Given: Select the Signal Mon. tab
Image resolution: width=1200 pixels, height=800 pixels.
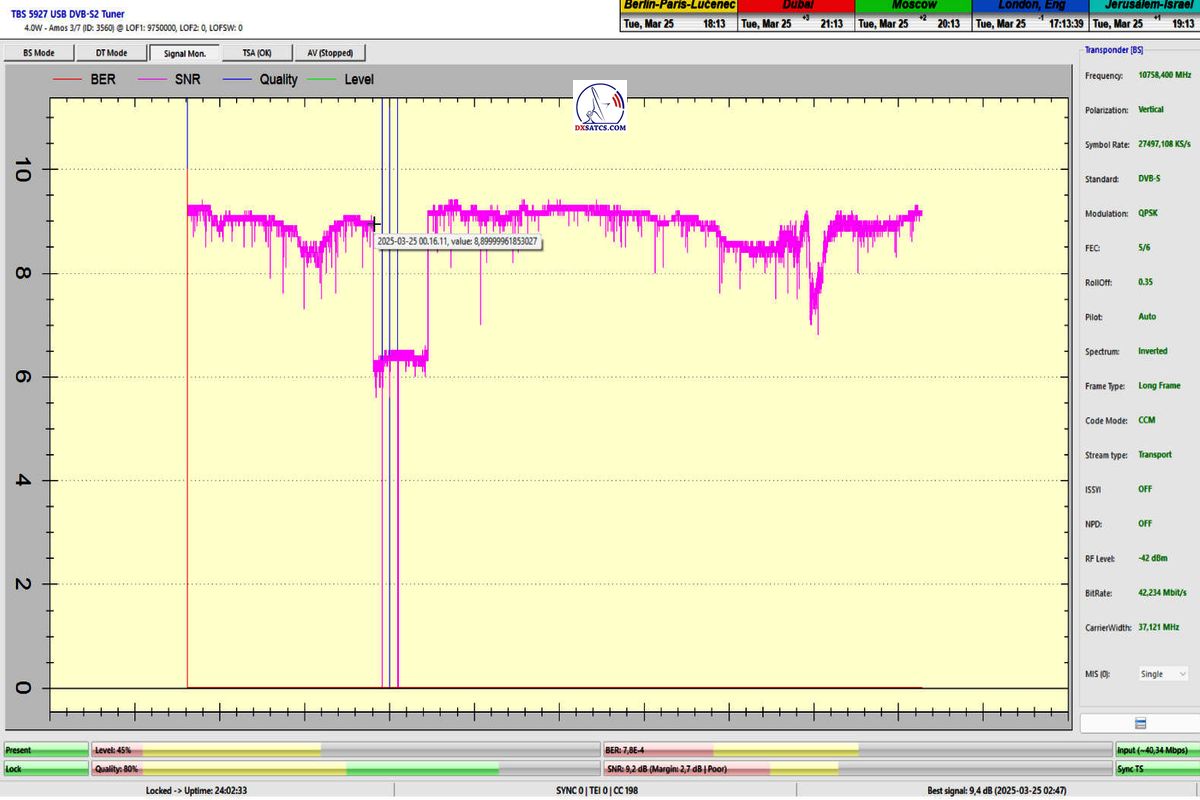Looking at the screenshot, I should pyautogui.click(x=184, y=53).
